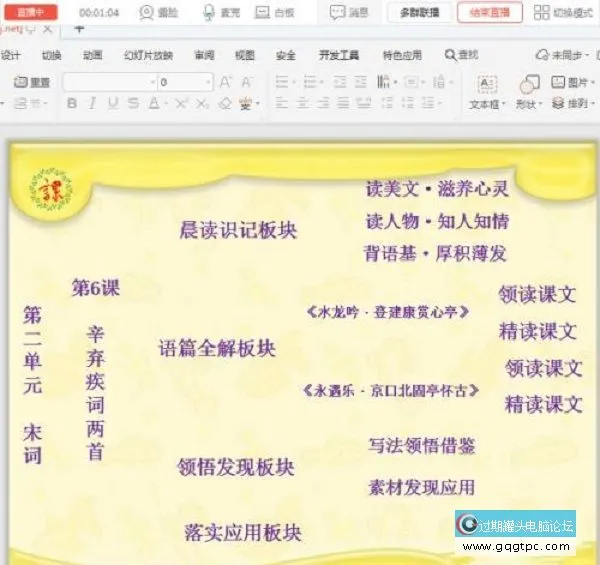
Task: Apply bullet list icon
Action: pyautogui.click(x=282, y=82)
